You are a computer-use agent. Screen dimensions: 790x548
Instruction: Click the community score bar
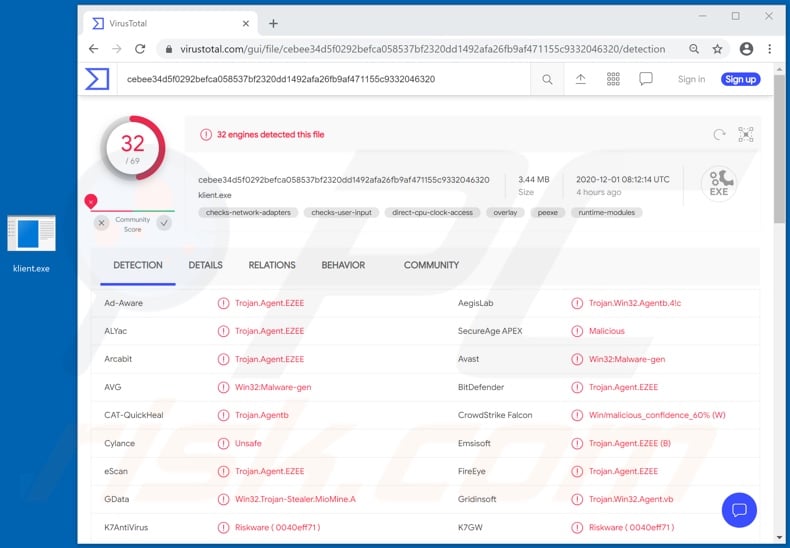click(x=133, y=211)
